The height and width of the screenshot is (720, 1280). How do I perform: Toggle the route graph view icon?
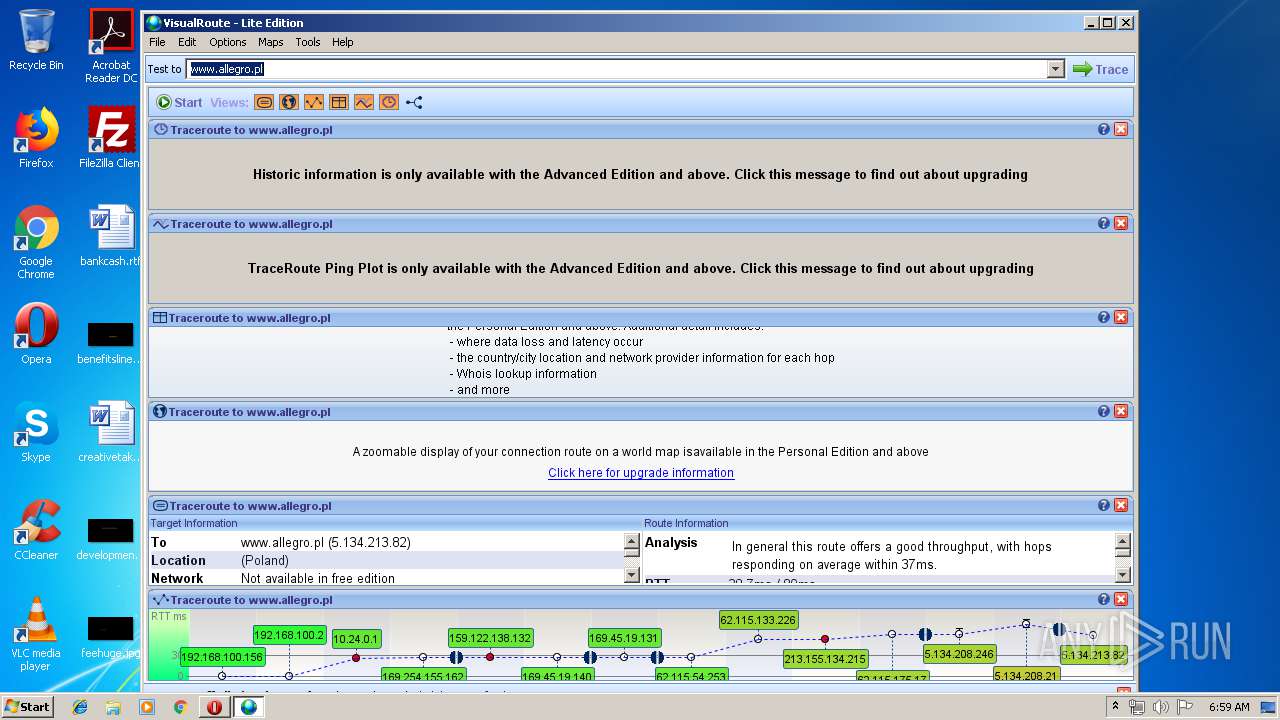coord(314,102)
